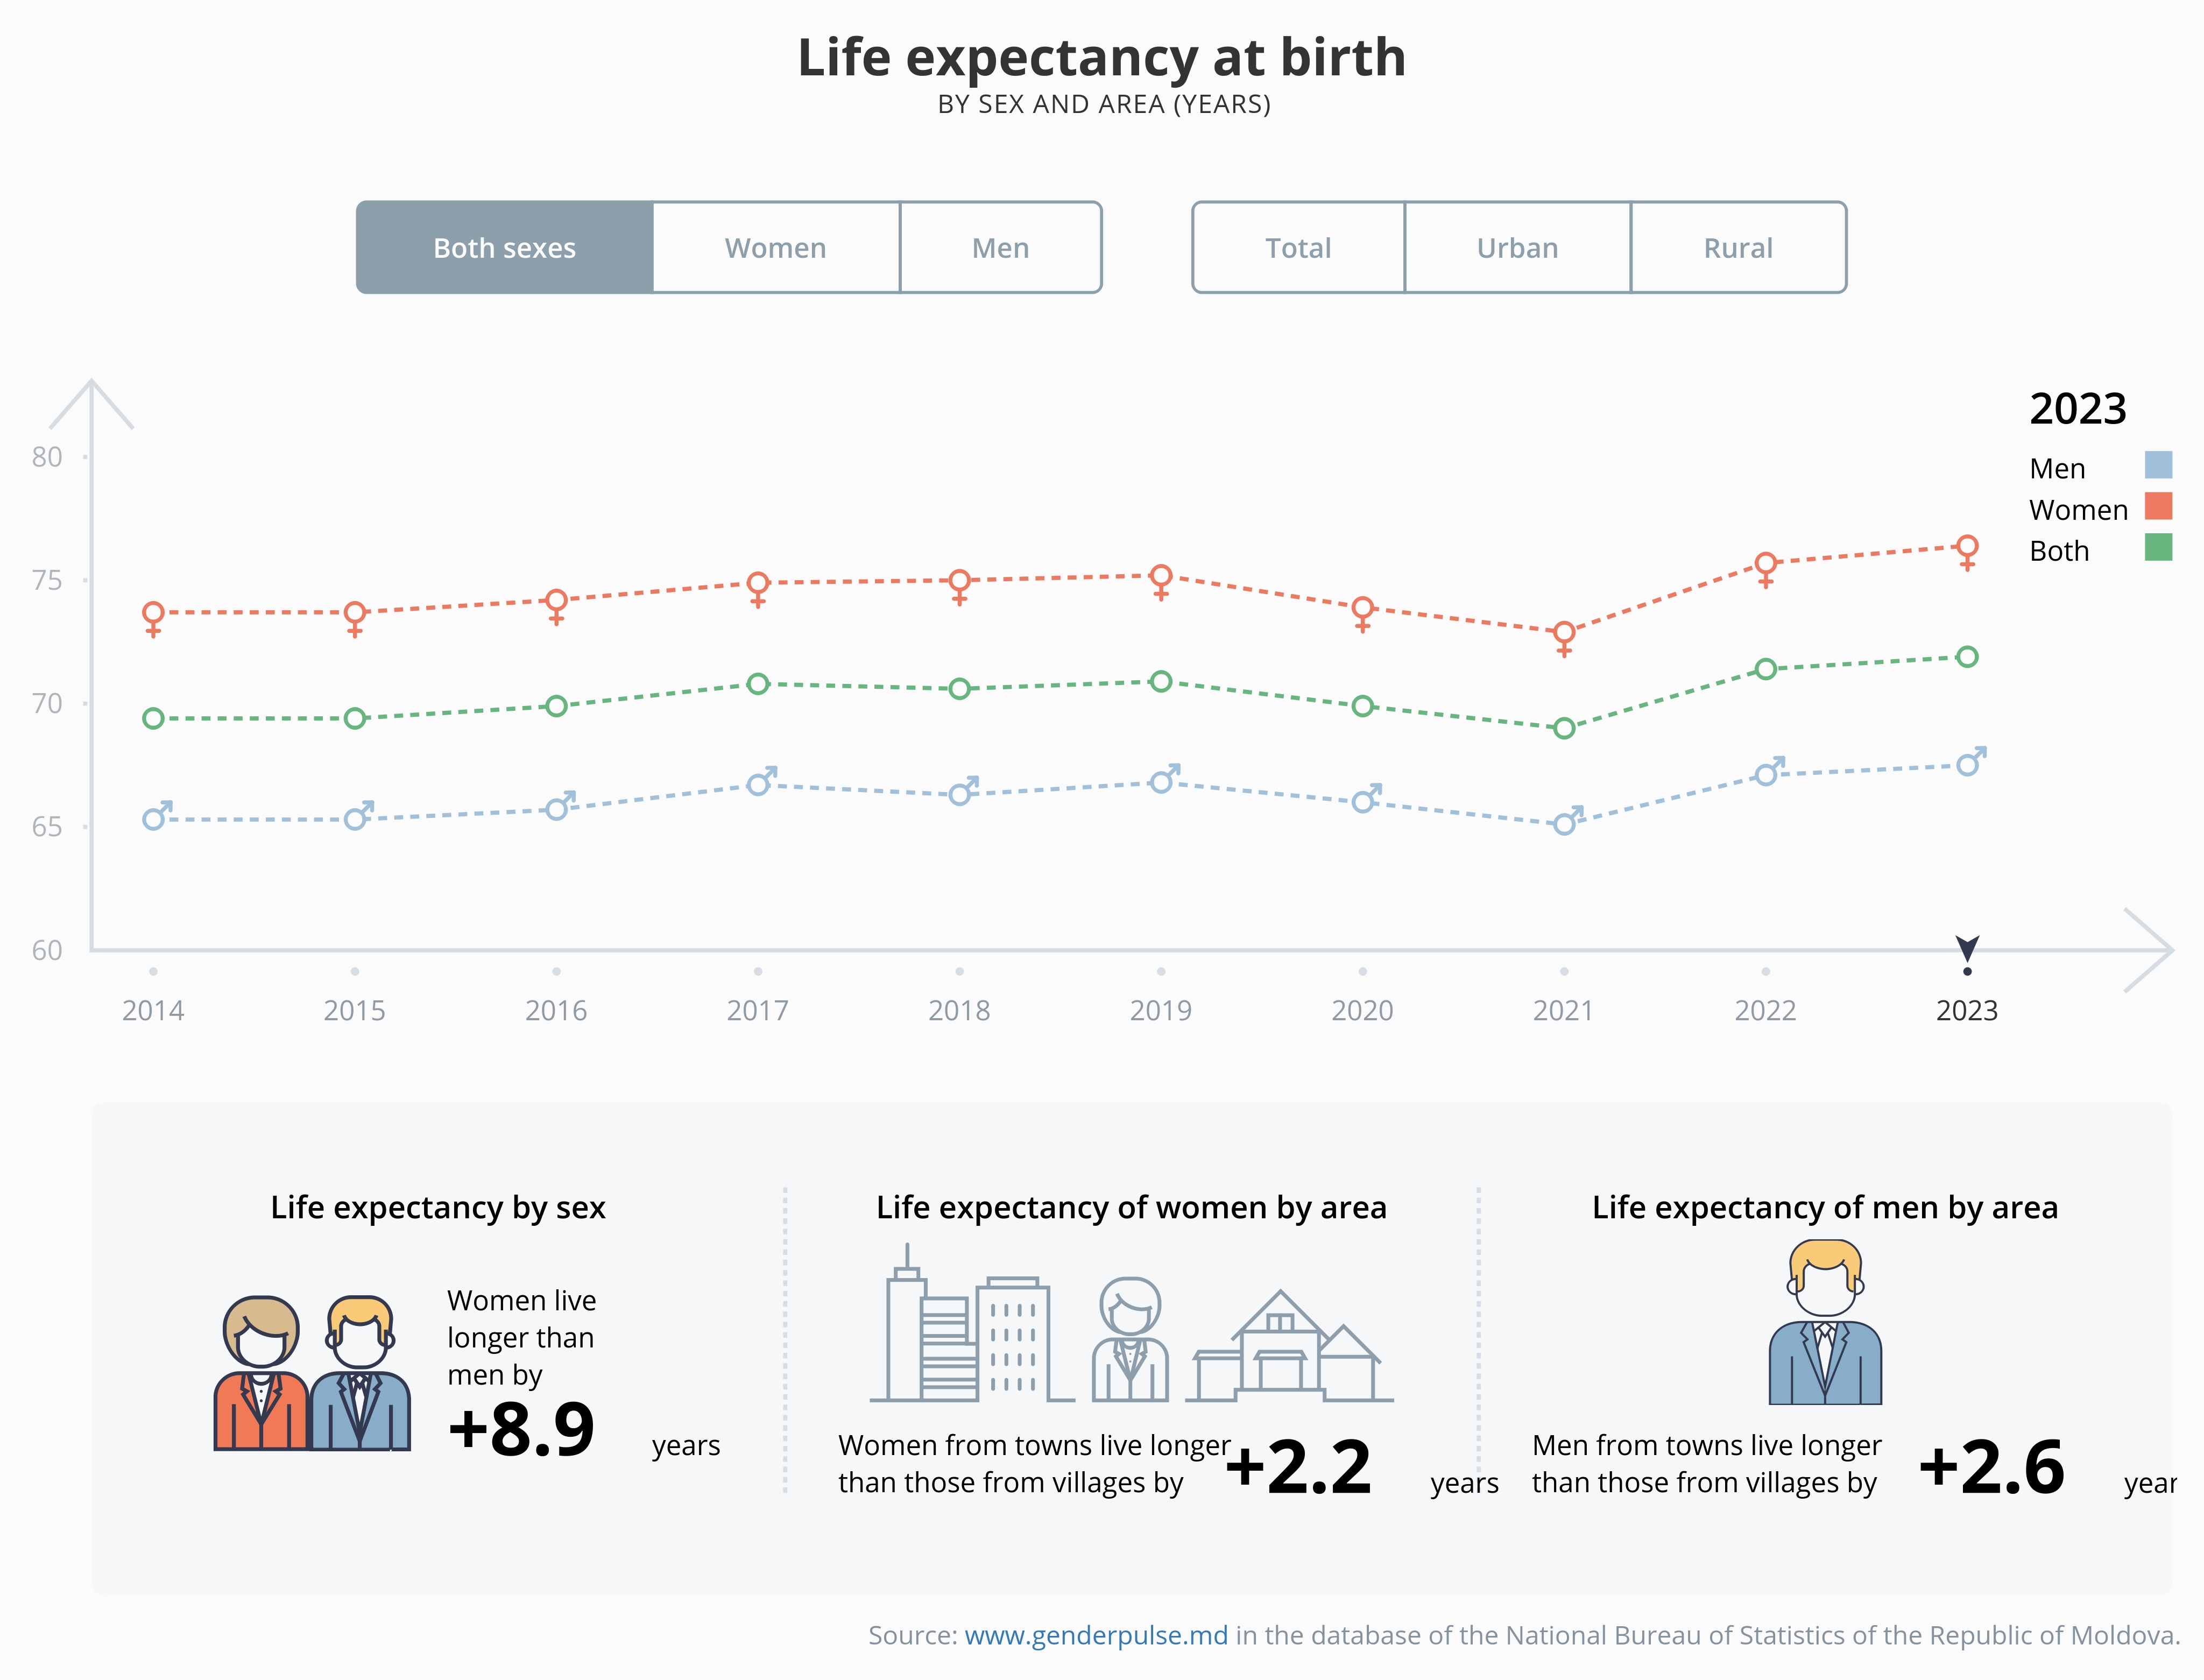Open the www.genderpulse.md source link

pyautogui.click(x=1095, y=1635)
